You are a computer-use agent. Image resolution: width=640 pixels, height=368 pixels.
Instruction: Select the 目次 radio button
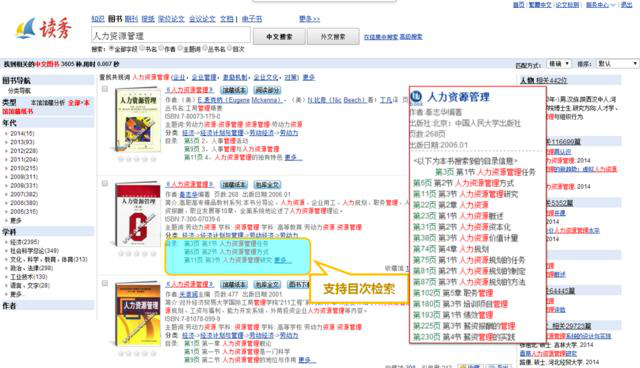tap(230, 49)
